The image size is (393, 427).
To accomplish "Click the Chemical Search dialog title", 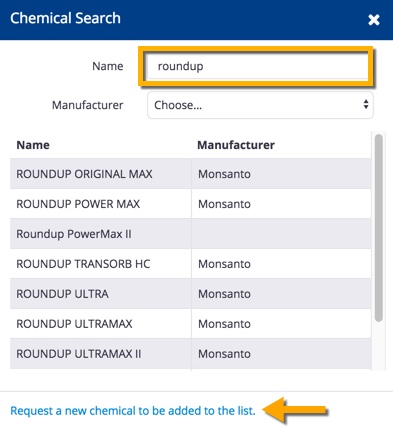I will (x=65, y=18).
